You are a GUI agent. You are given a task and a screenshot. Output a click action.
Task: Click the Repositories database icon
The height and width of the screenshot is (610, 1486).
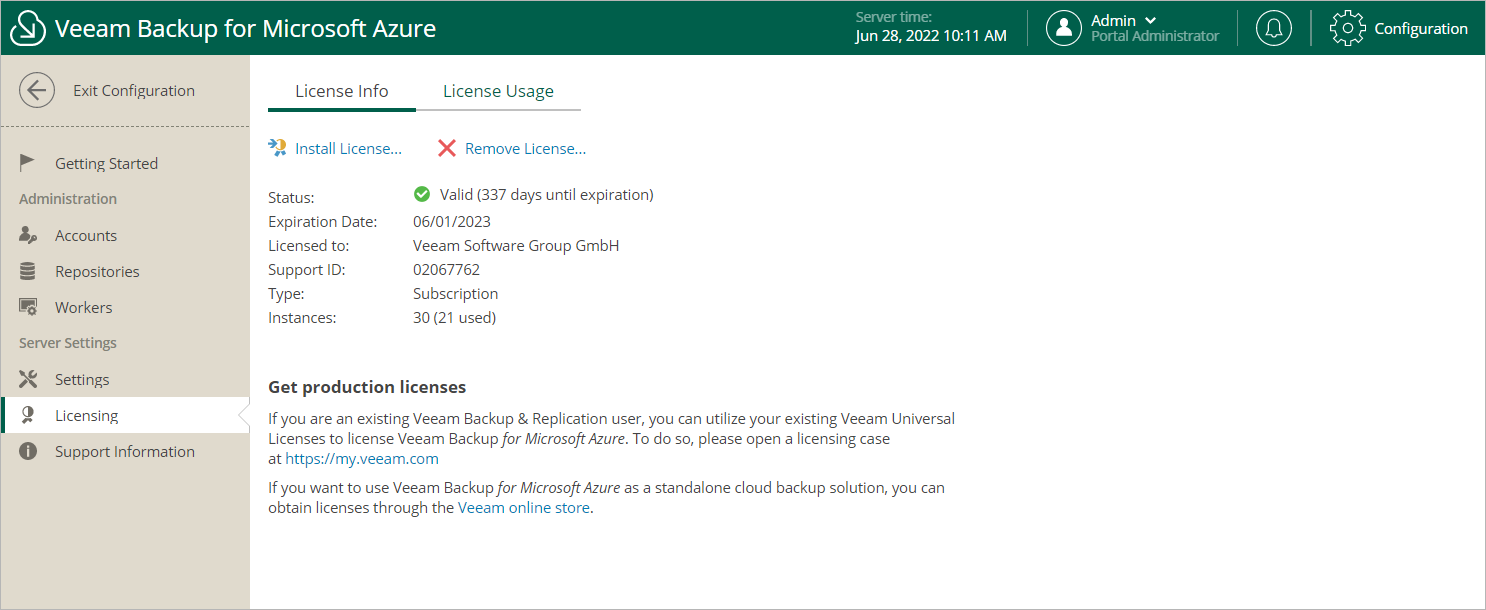[28, 271]
